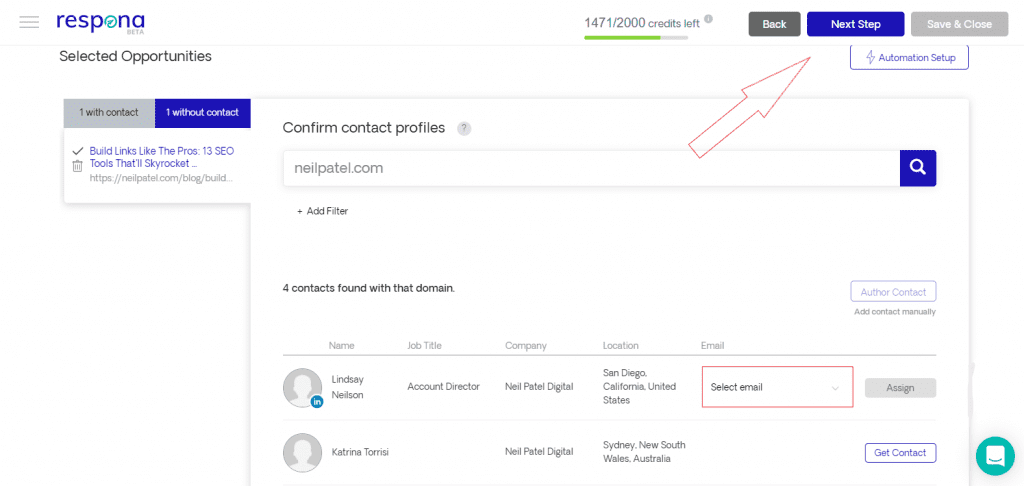The width and height of the screenshot is (1024, 486).
Task: Open Build Links Like The Pros link
Action: (x=161, y=157)
